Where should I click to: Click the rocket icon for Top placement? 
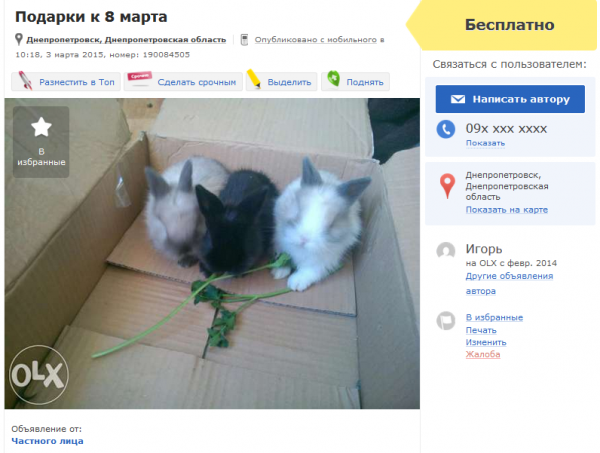[25, 81]
